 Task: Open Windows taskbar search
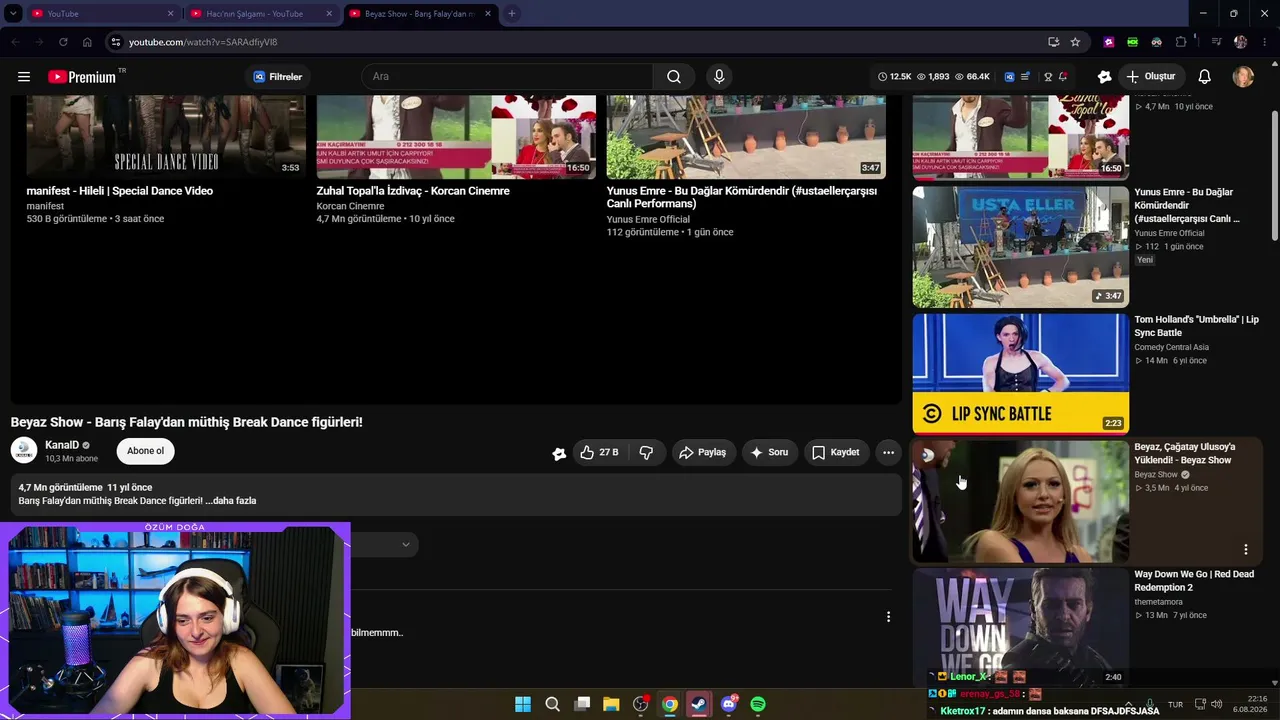pyautogui.click(x=552, y=704)
